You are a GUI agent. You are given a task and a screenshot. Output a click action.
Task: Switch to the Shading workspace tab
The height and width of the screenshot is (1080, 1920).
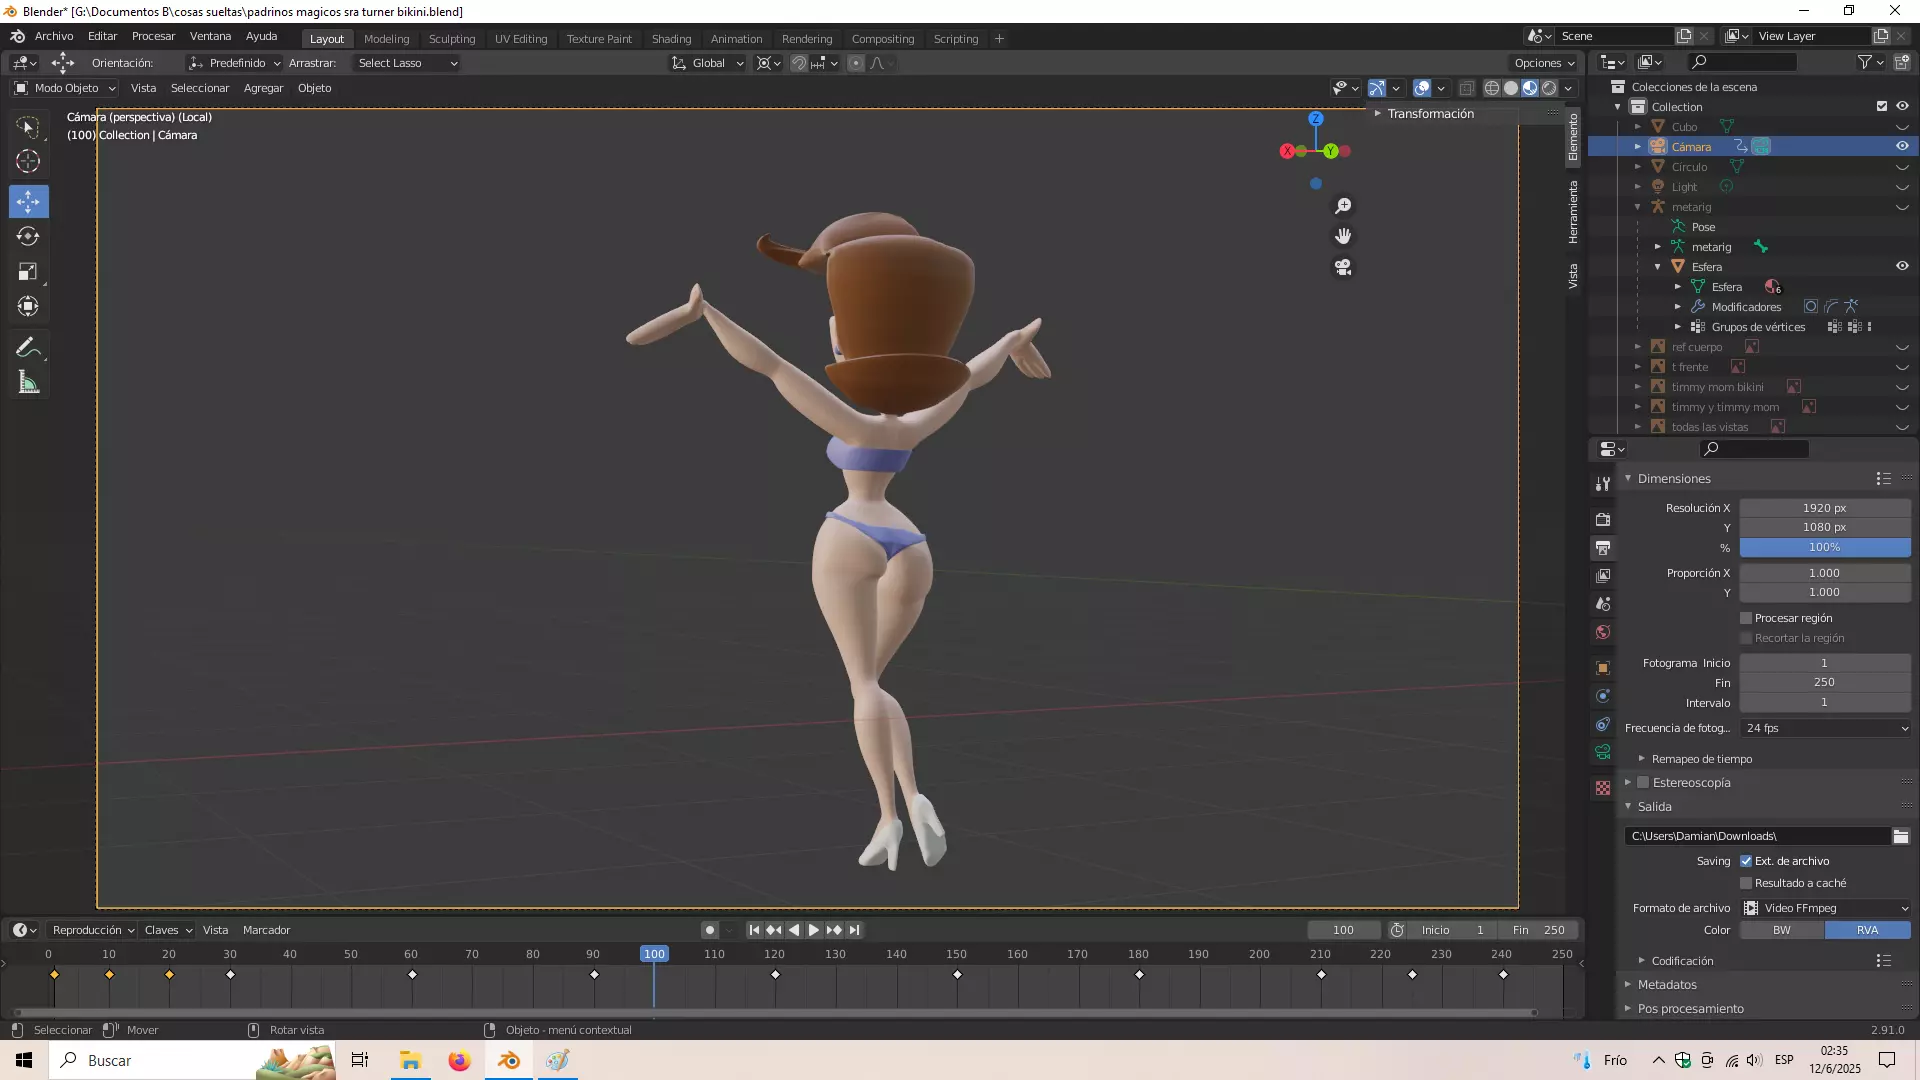671,39
